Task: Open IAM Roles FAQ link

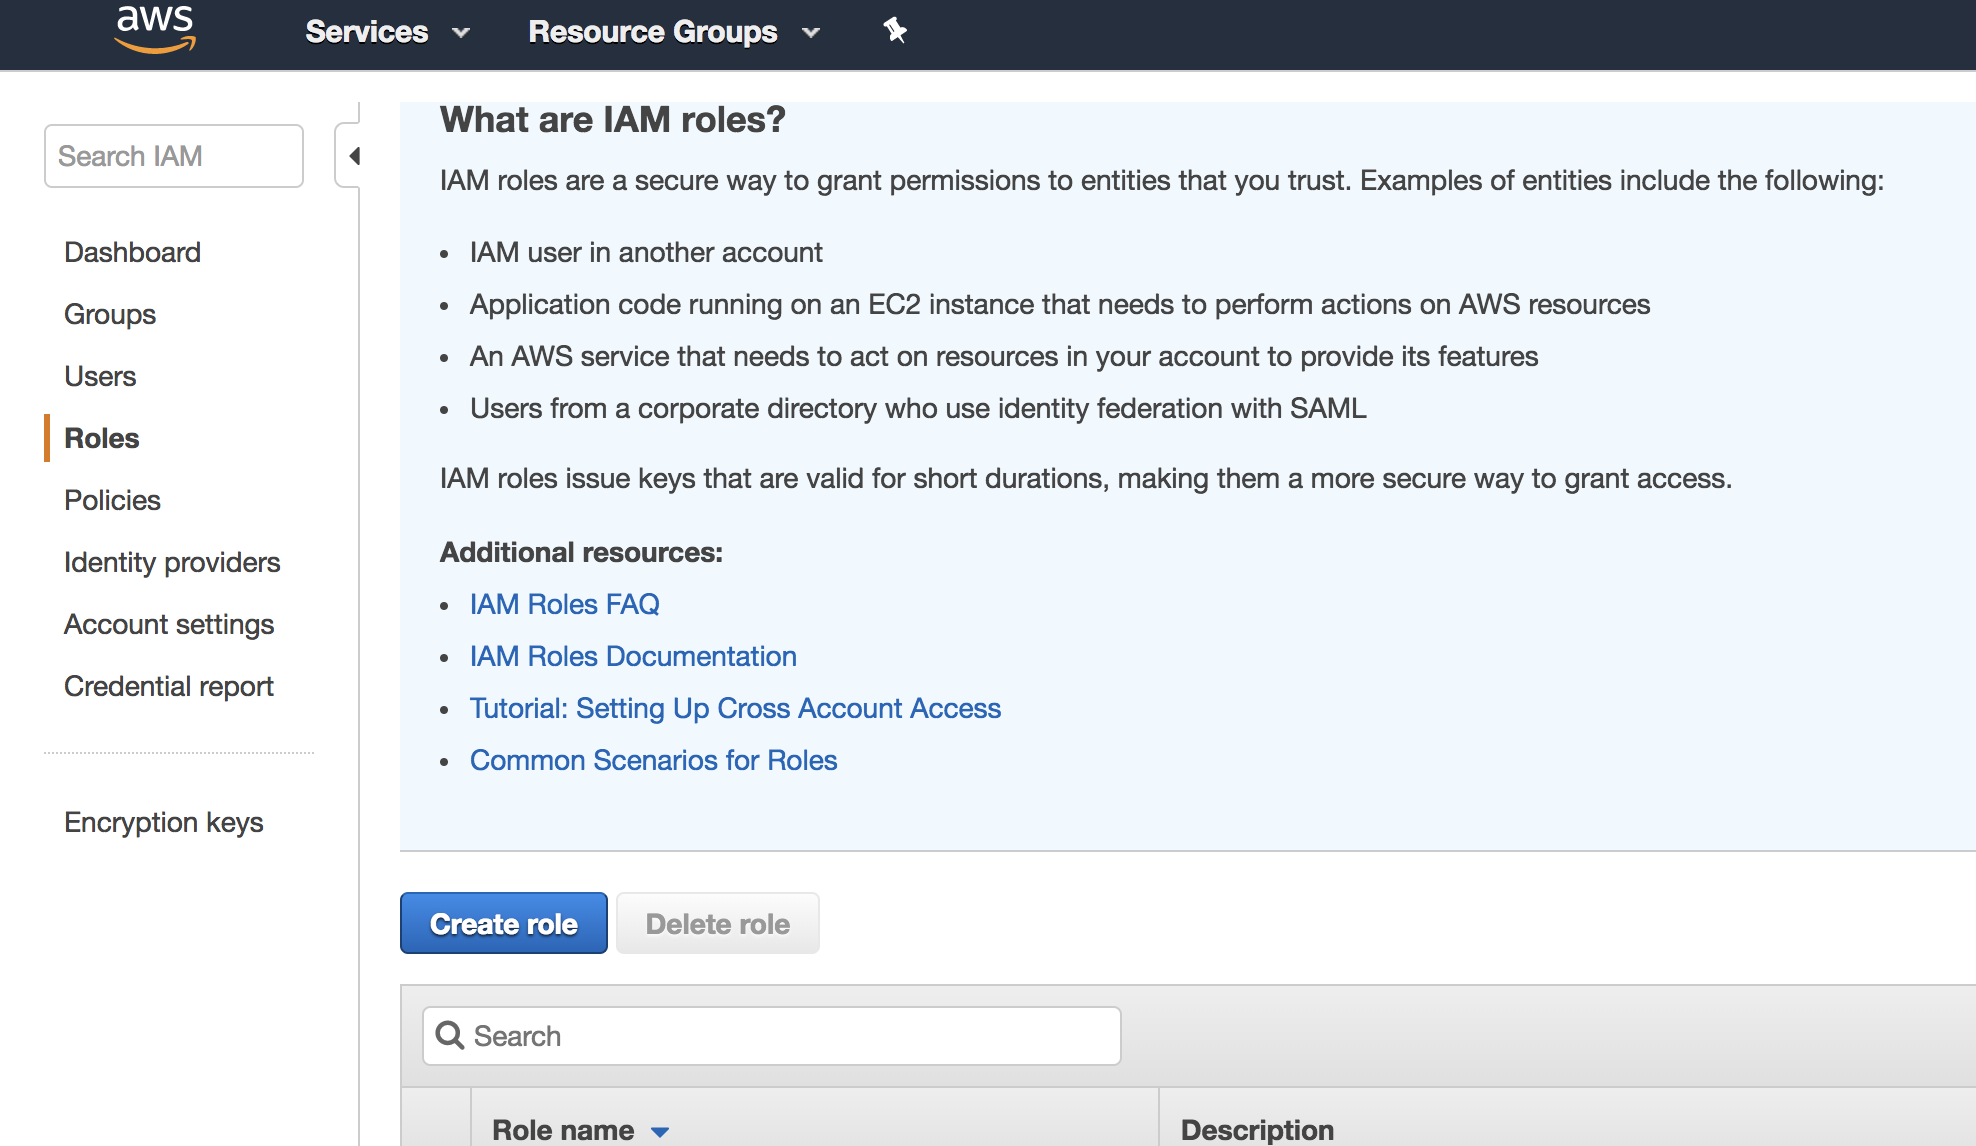Action: [x=564, y=604]
